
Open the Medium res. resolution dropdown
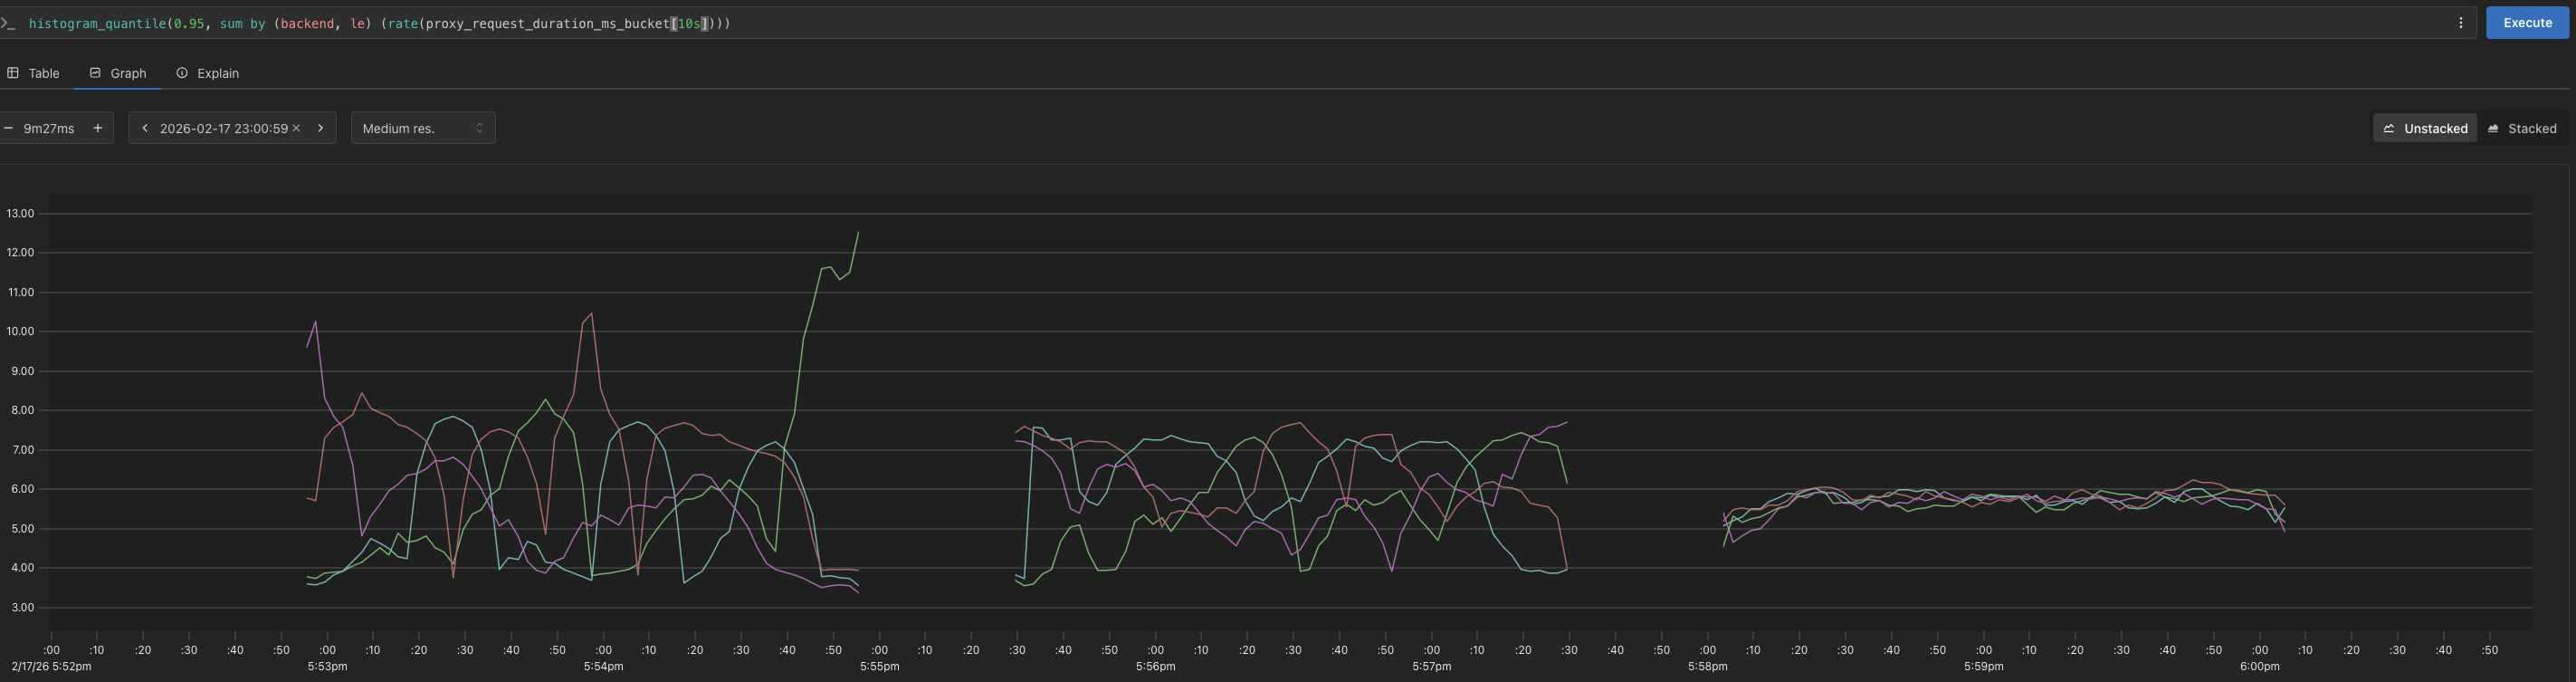[x=422, y=128]
